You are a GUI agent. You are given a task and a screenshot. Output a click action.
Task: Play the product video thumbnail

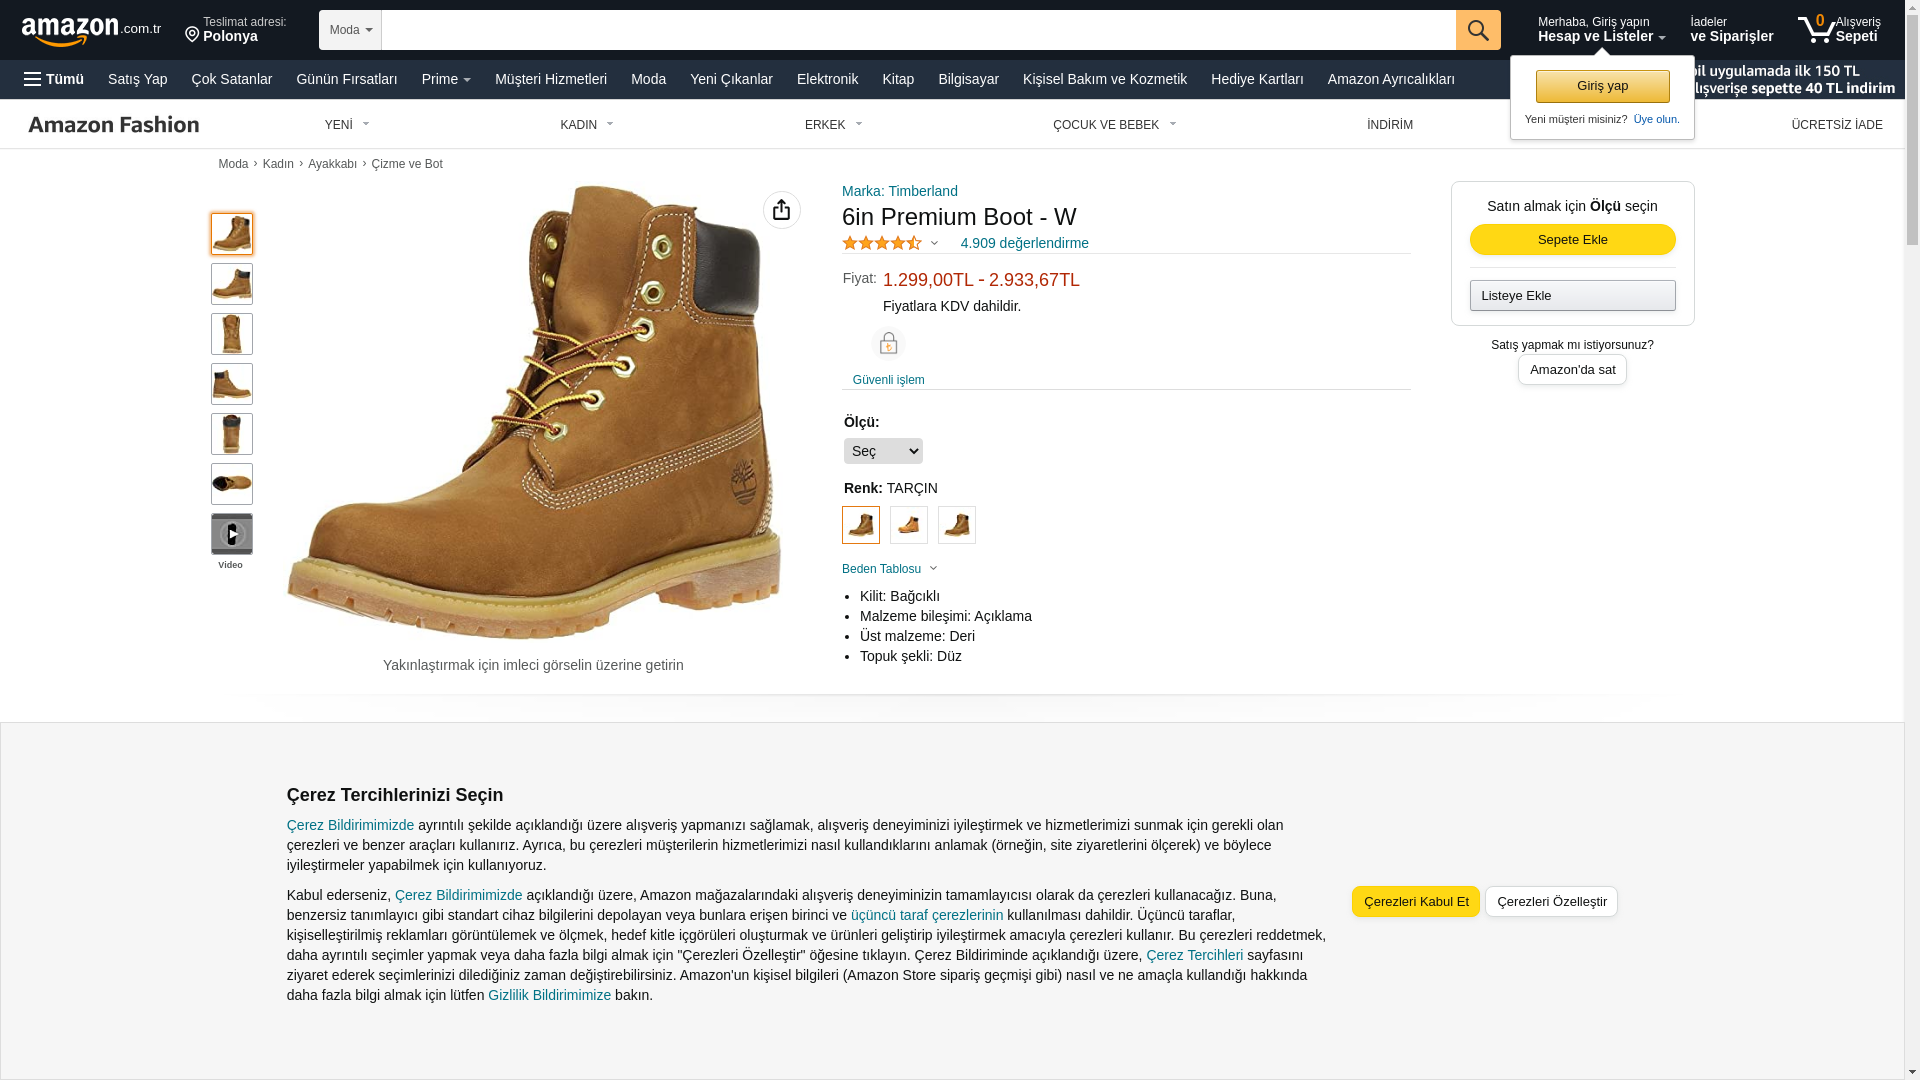pyautogui.click(x=232, y=534)
